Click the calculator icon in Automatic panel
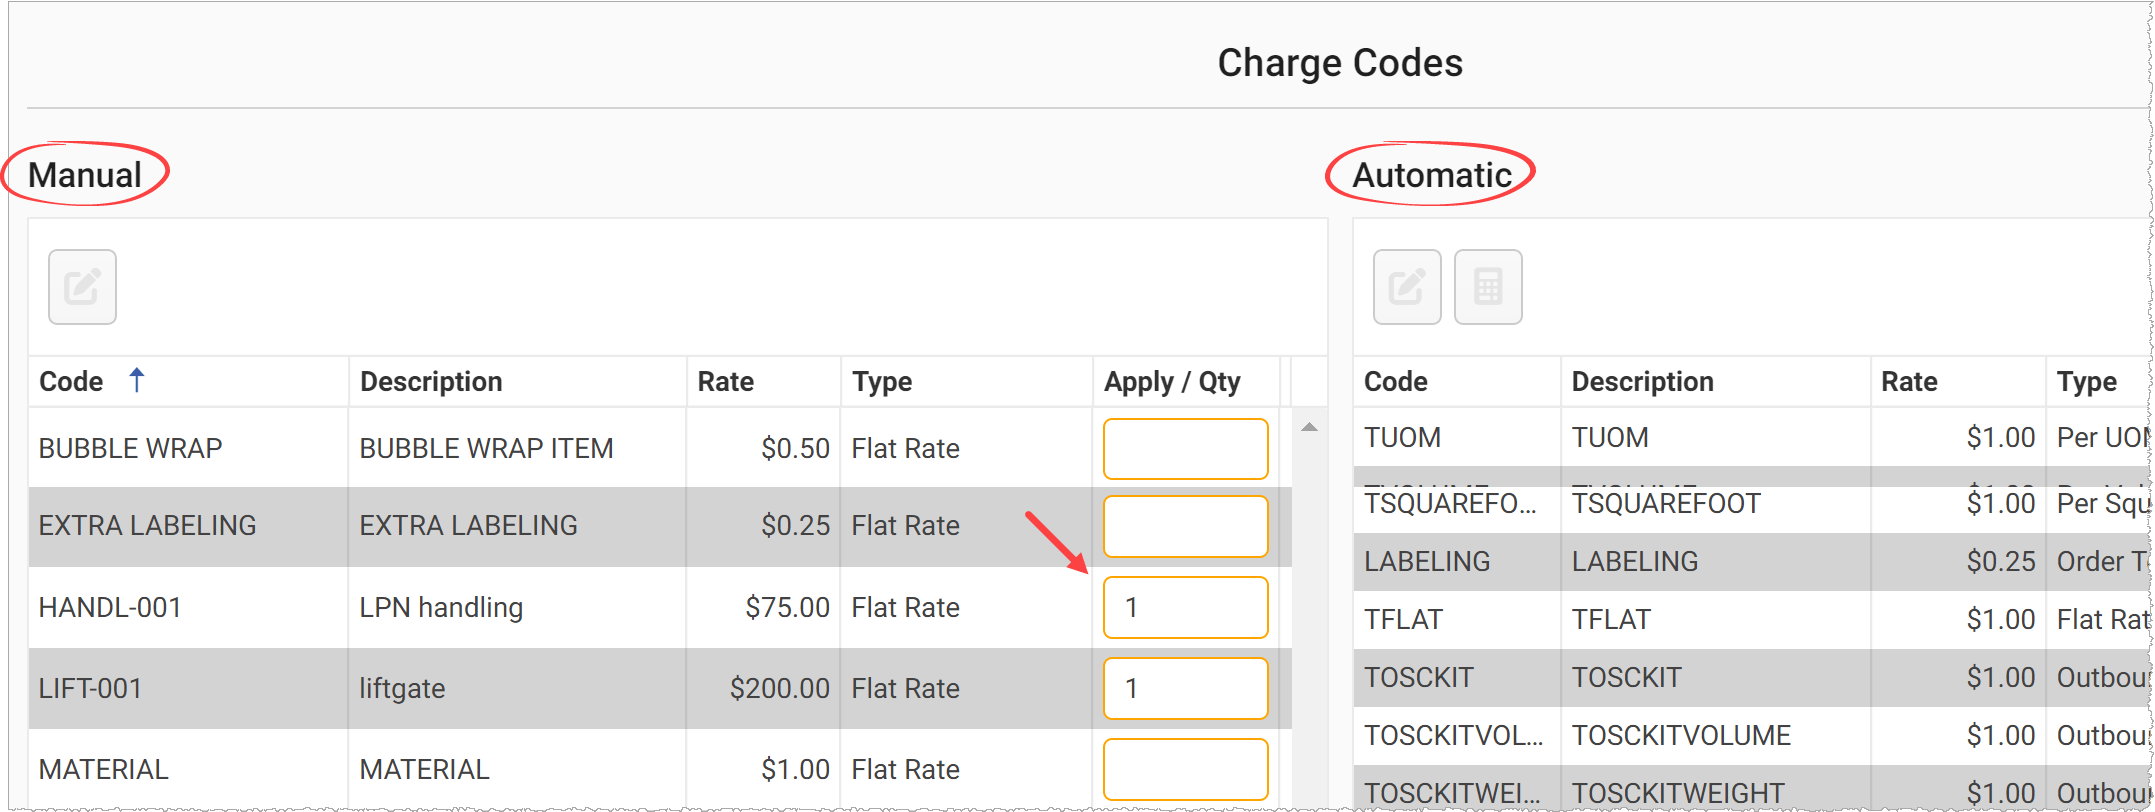Image resolution: width=2155 pixels, height=812 pixels. point(1488,287)
